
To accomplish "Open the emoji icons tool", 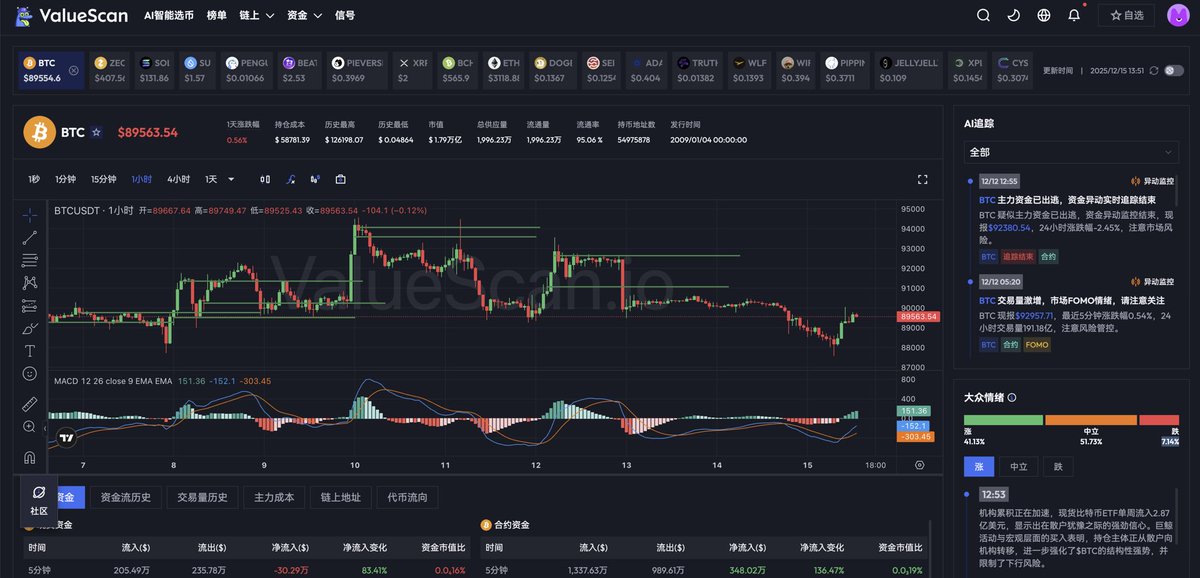I will click(30, 373).
